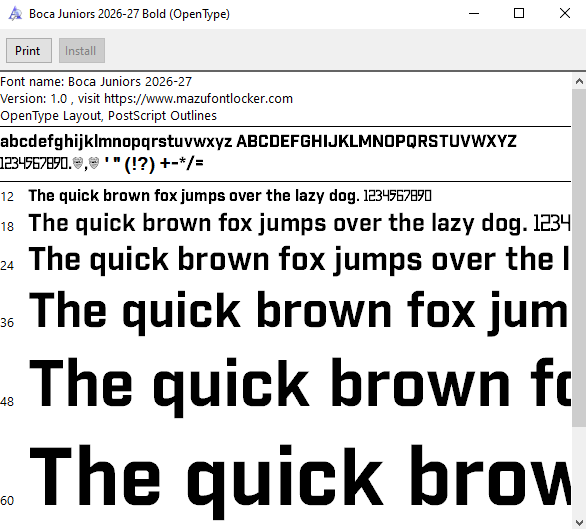Screen dimensions: 586x529
Task: Click the Font name line in the header
Action: (96, 81)
